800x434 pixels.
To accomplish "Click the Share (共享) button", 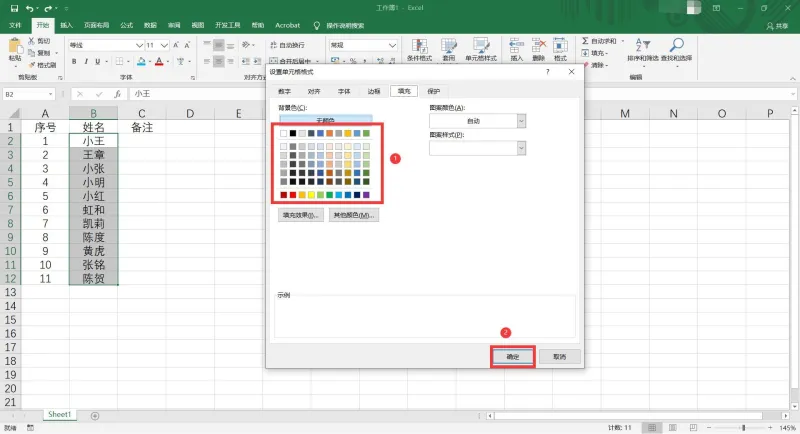I will click(778, 25).
